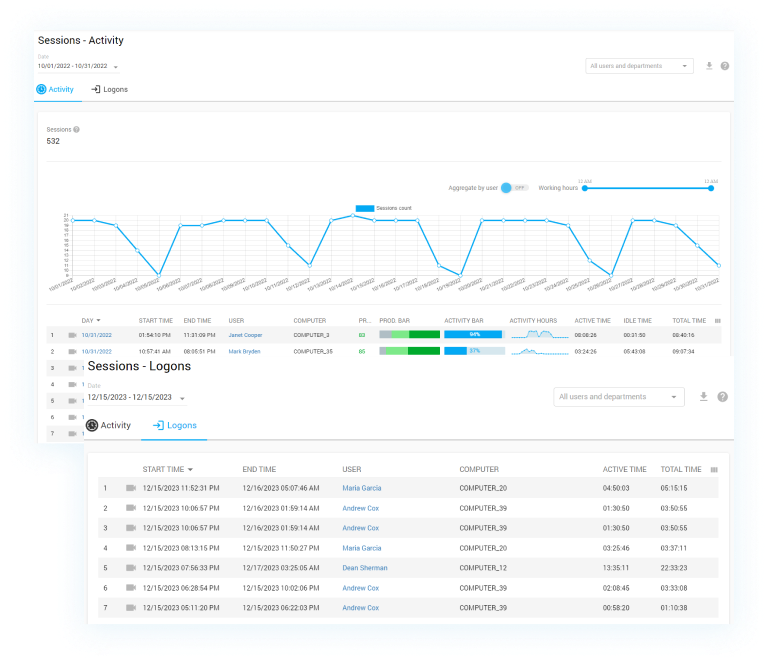768x663 pixels.
Task: Open Mark Bryden user link
Action: click(245, 351)
